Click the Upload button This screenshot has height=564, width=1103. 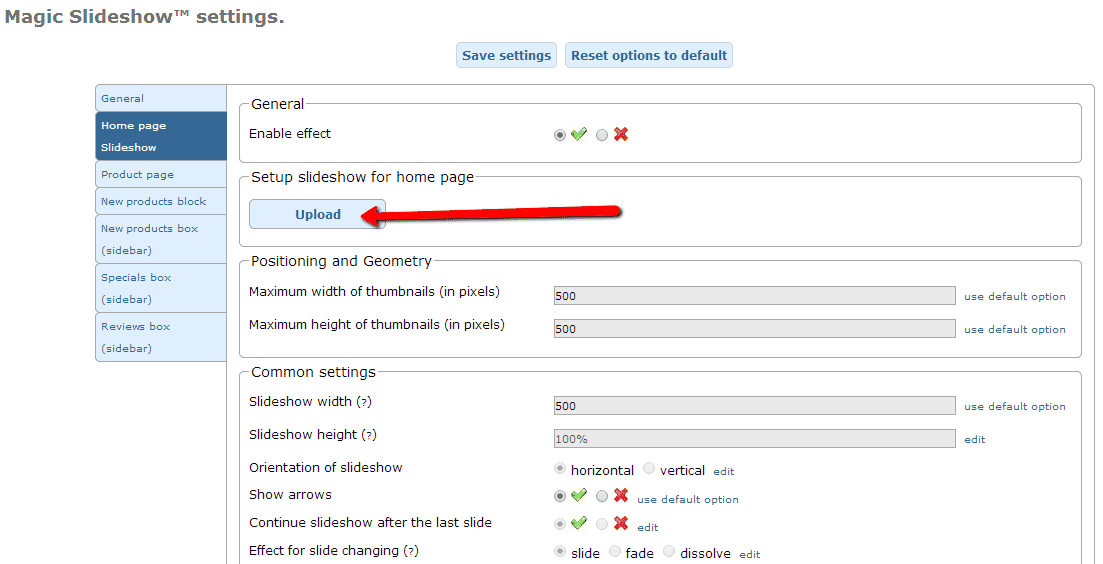[x=317, y=214]
